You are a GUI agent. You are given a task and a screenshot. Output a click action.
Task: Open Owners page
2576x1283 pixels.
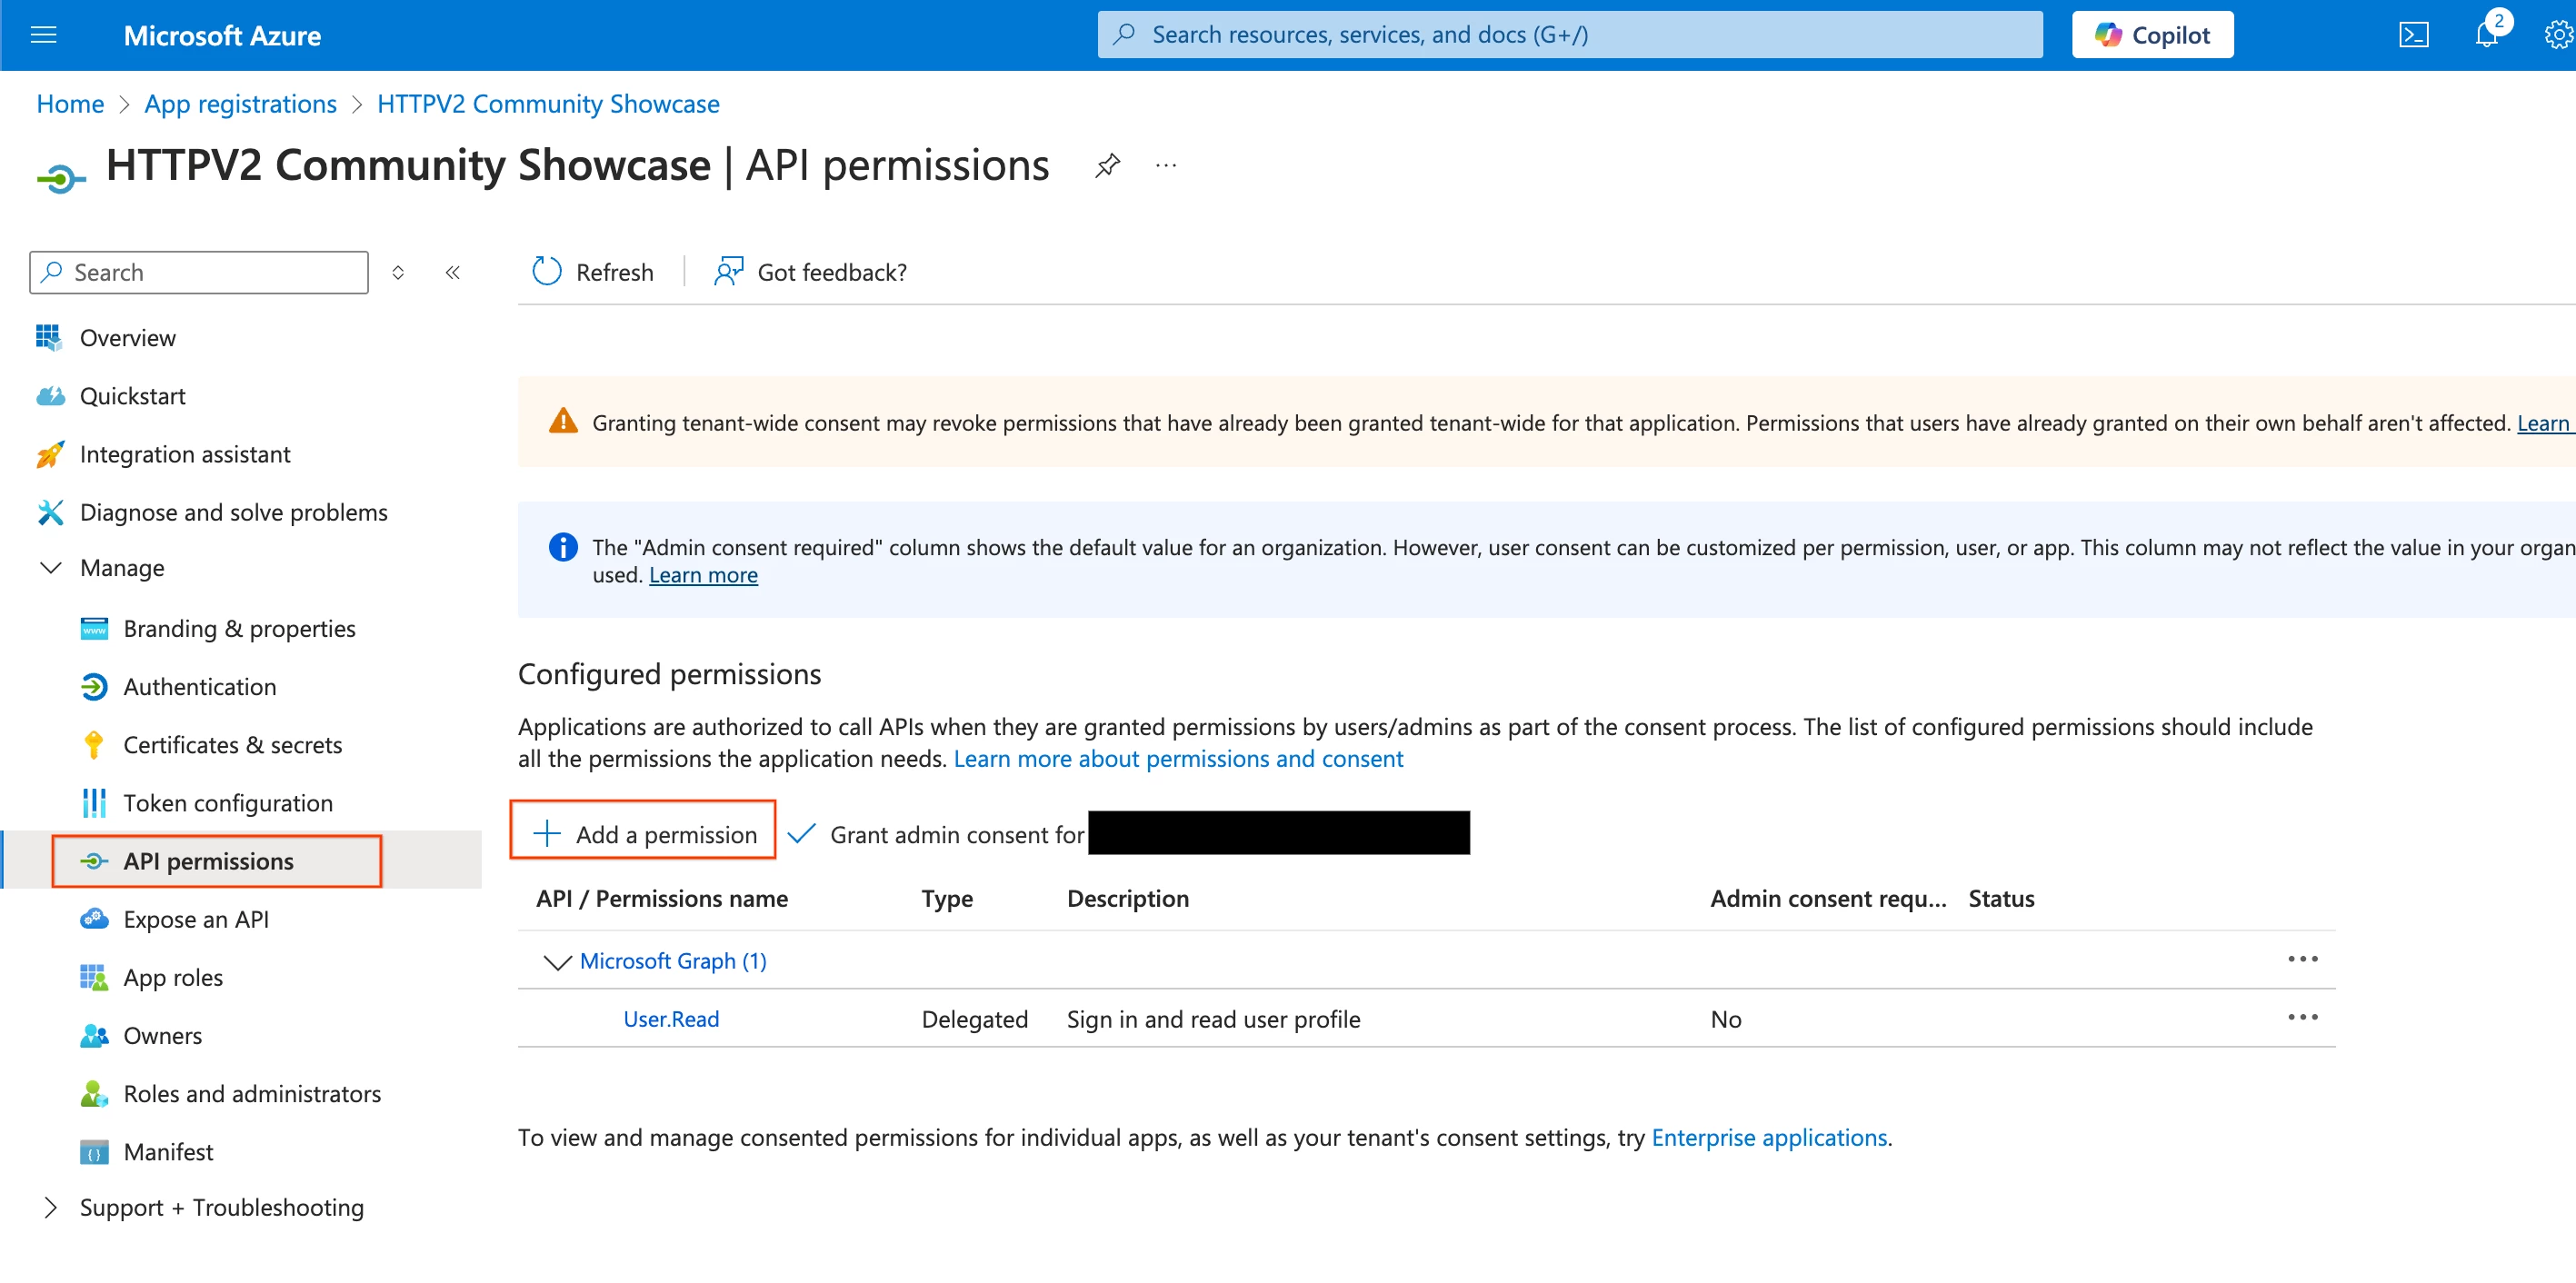[x=162, y=1034]
